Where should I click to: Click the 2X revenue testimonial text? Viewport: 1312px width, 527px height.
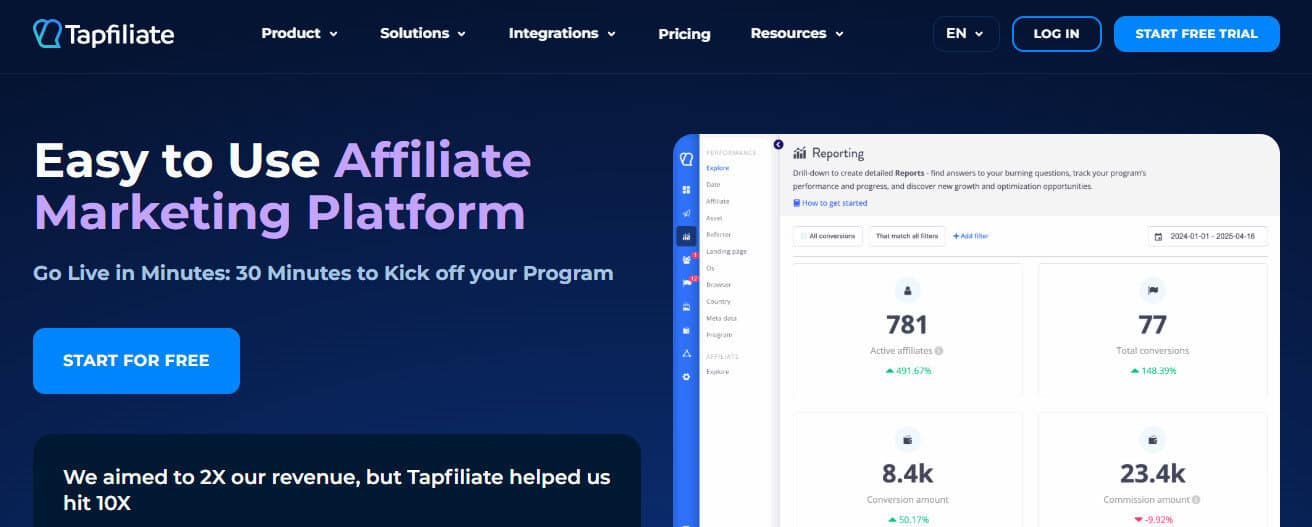click(x=337, y=489)
